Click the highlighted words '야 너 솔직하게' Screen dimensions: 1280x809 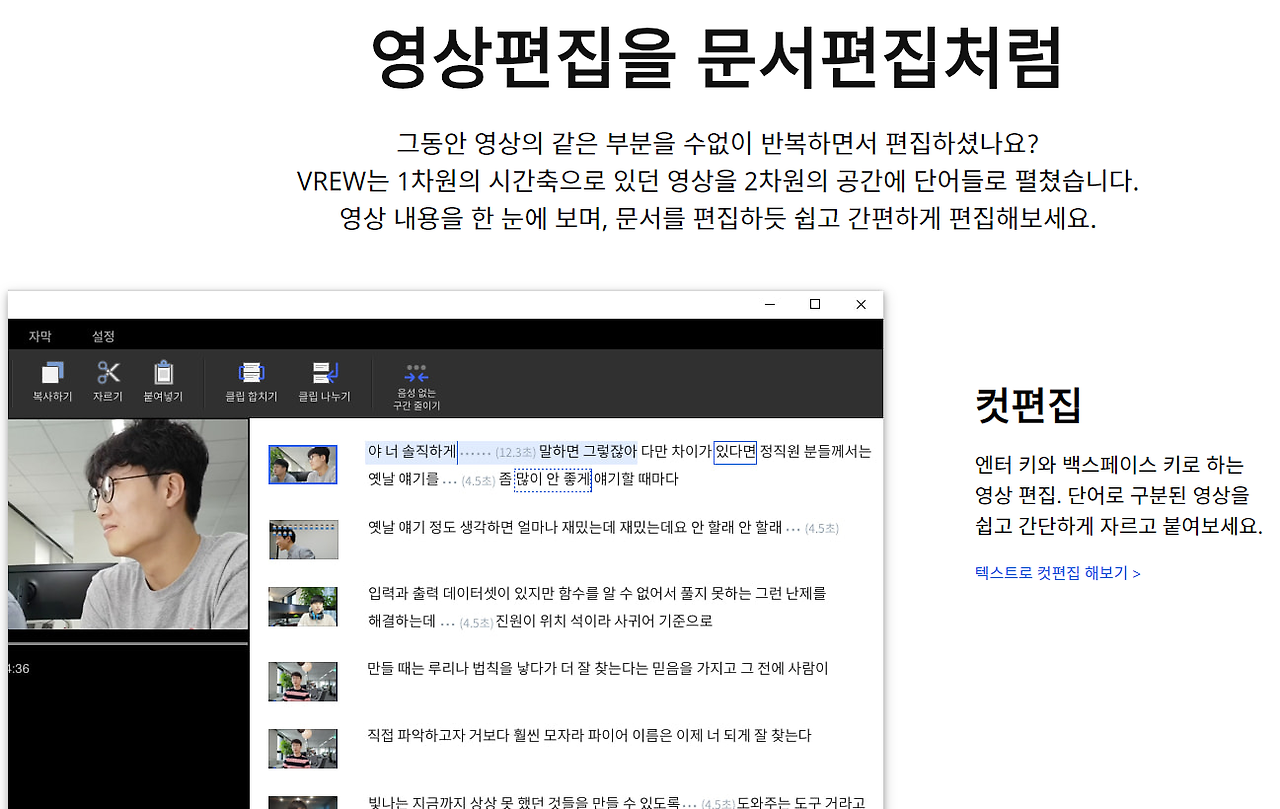[x=412, y=452]
